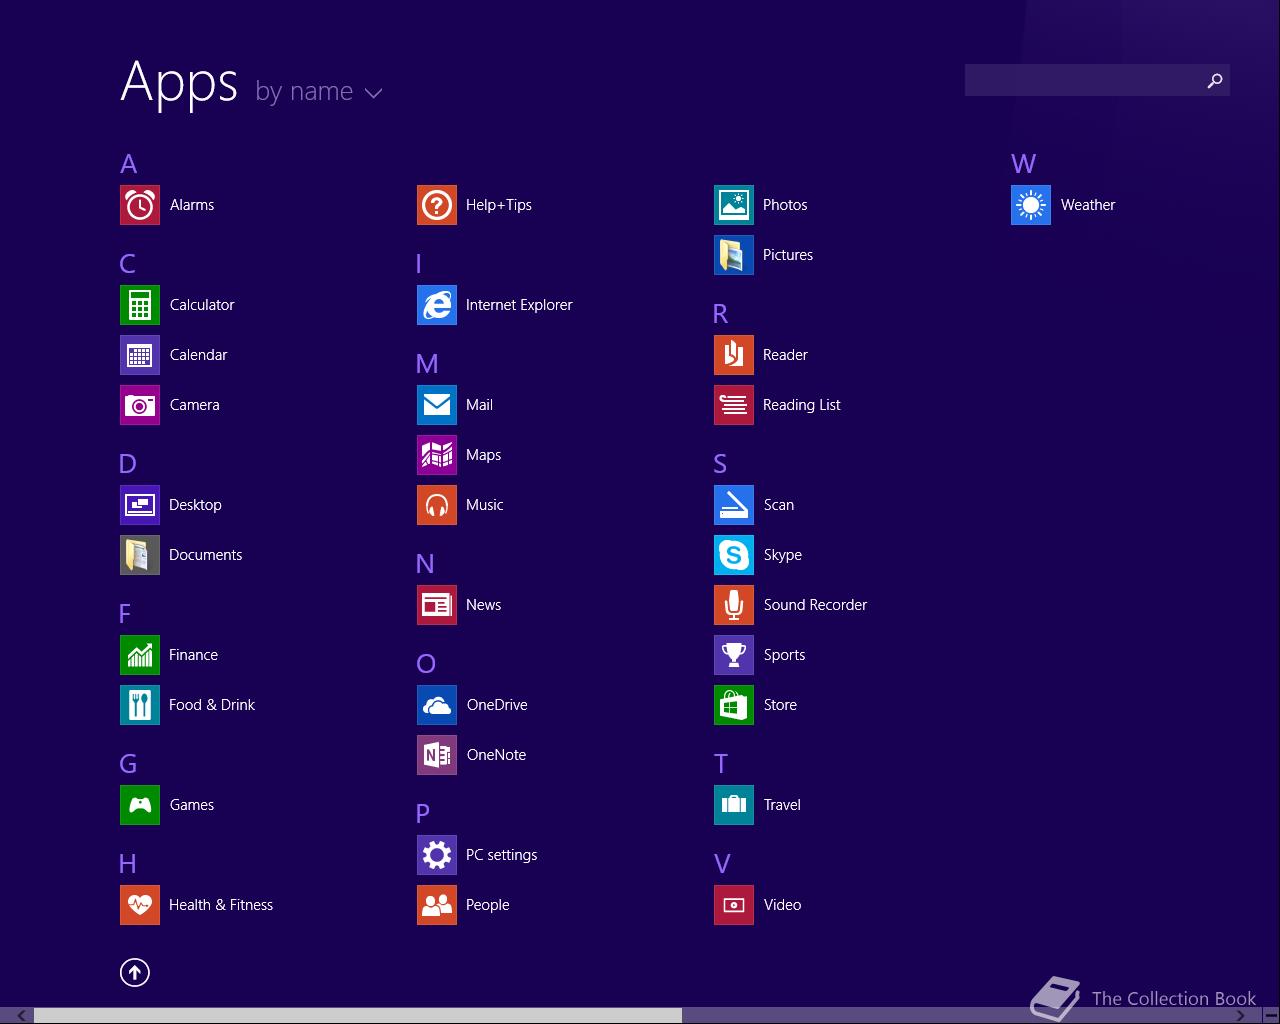Screen dimensions: 1280x1024
Task: Launch the Finance app icon
Action: coord(140,655)
